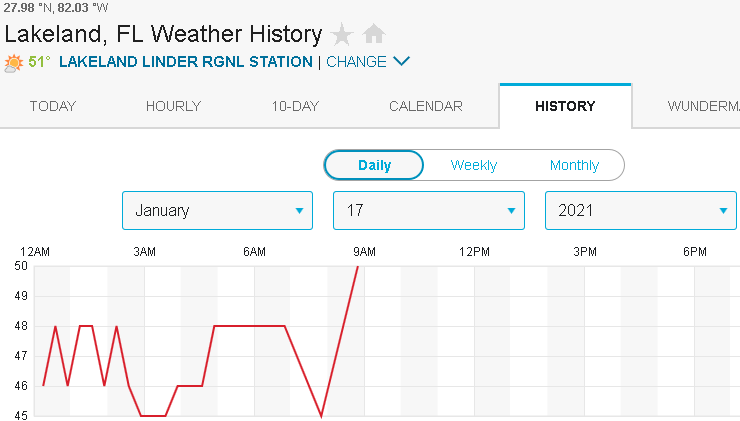Open the January month dropdown
The image size is (740, 421).
[217, 210]
